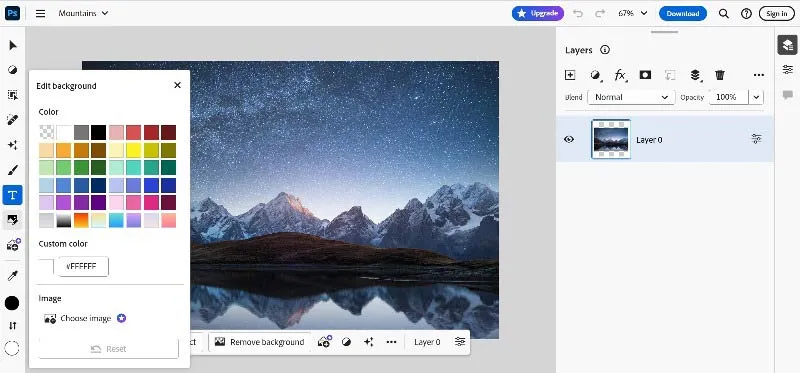Undo the last action
The image size is (800, 373).
click(x=578, y=13)
